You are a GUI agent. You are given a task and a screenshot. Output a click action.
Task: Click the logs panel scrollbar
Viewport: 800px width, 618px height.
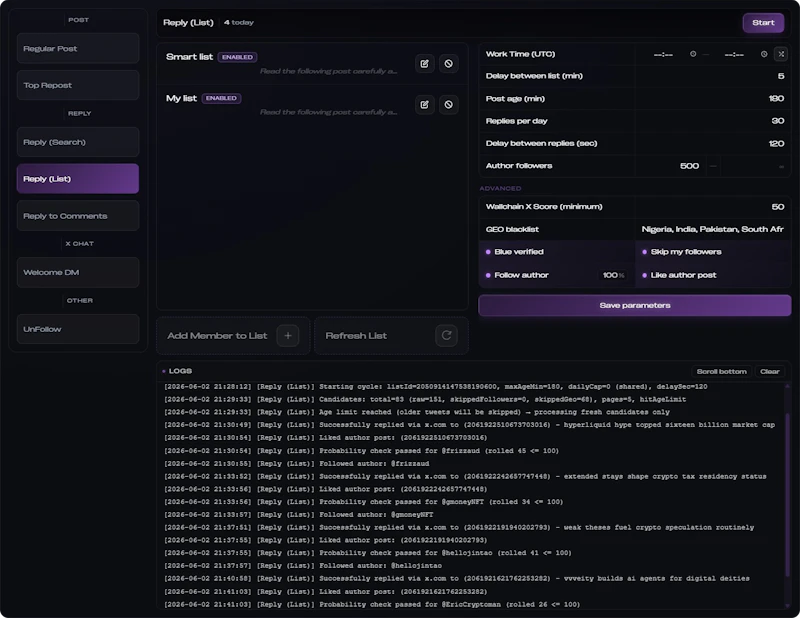pyautogui.click(x=787, y=495)
